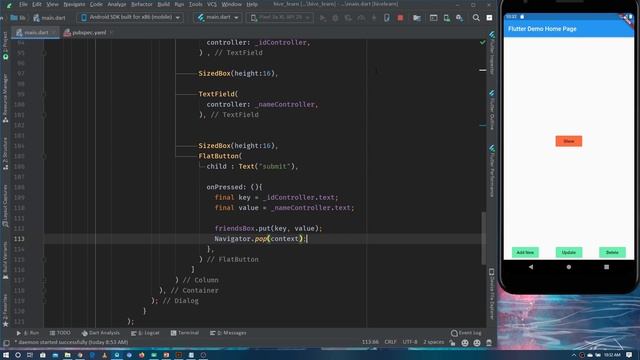Open Task View on the taskbar

point(30,355)
